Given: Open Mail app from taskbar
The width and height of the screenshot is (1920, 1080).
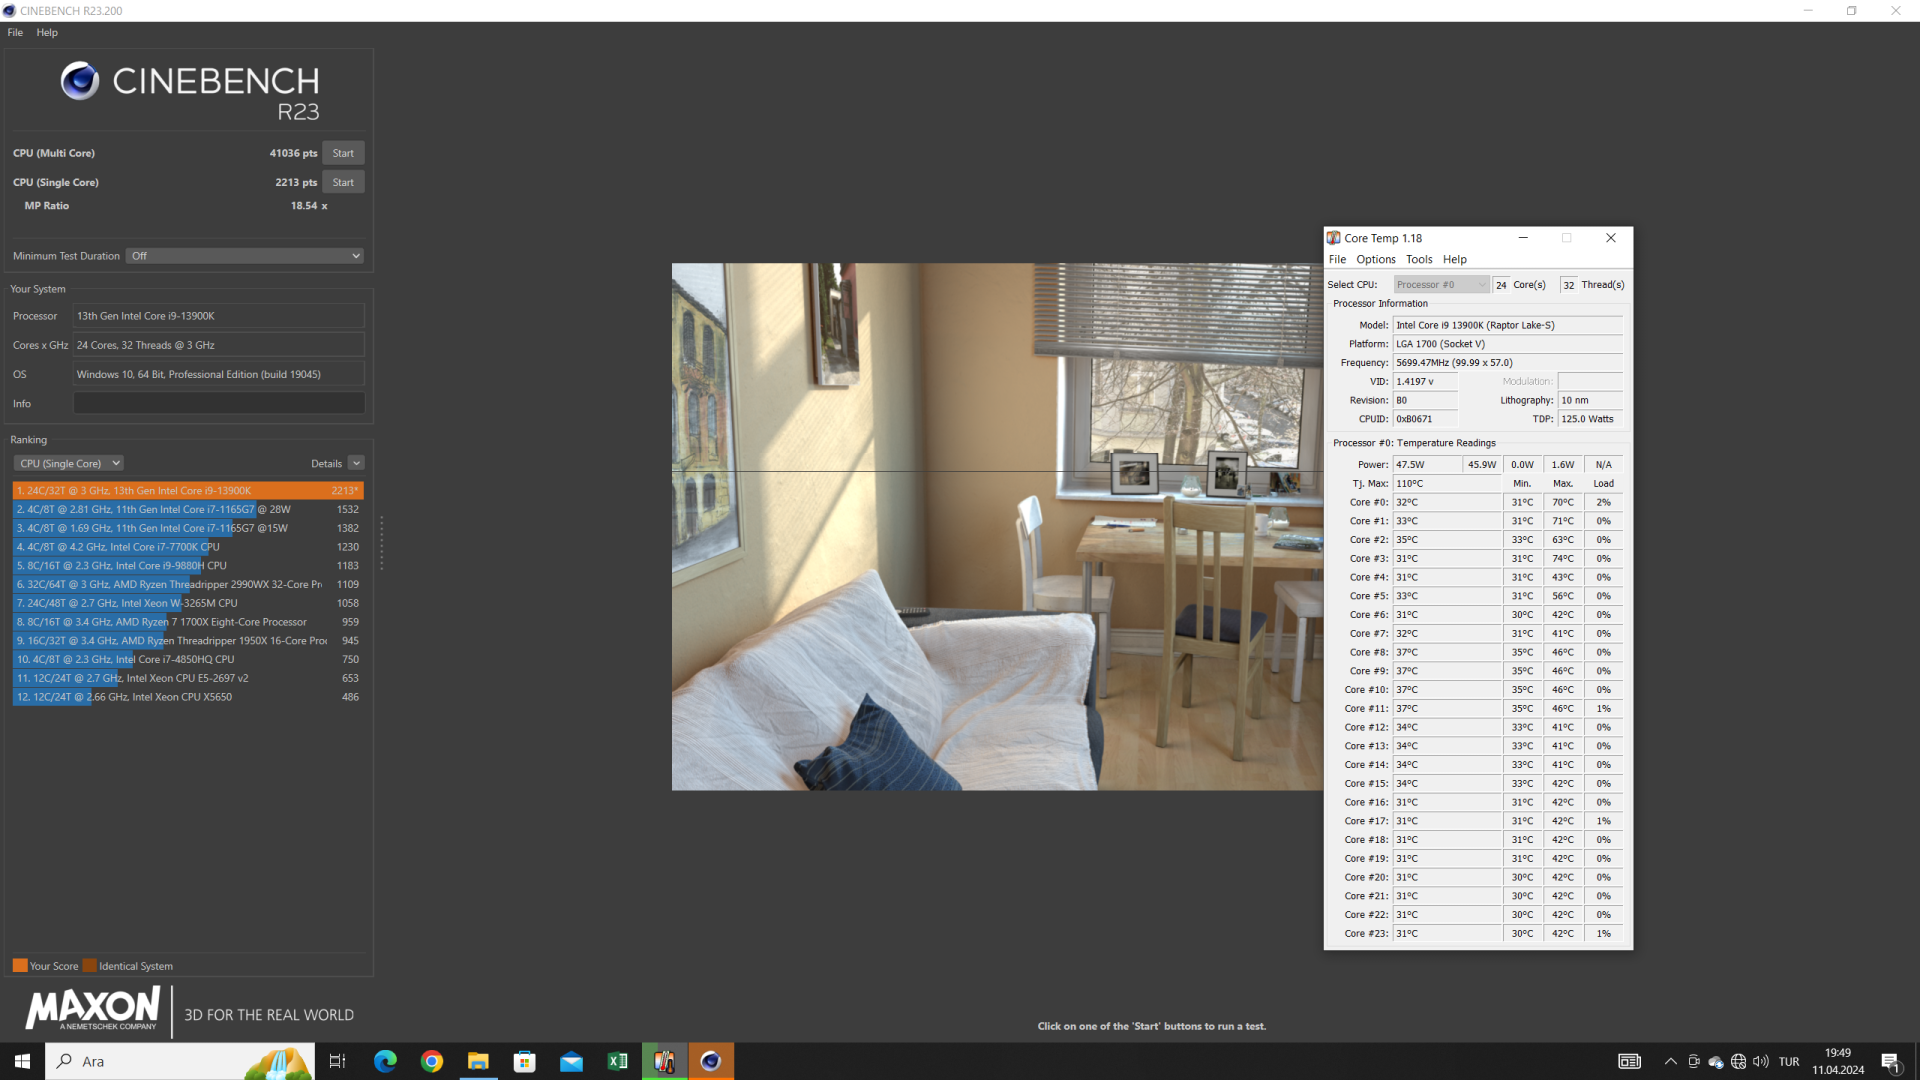Looking at the screenshot, I should [x=571, y=1061].
